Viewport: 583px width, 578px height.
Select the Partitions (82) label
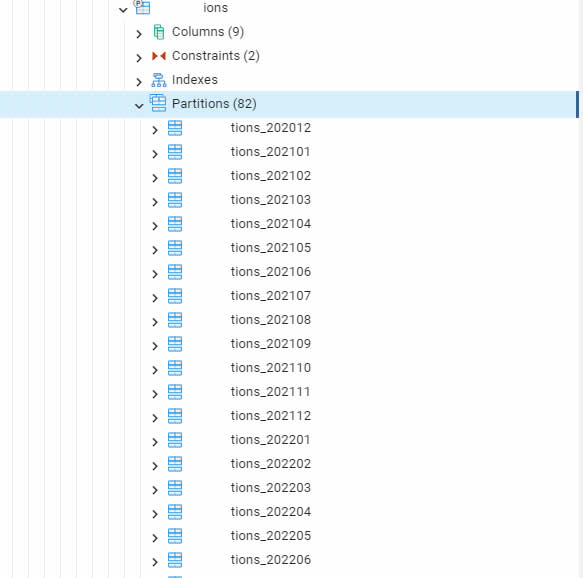click(x=214, y=104)
